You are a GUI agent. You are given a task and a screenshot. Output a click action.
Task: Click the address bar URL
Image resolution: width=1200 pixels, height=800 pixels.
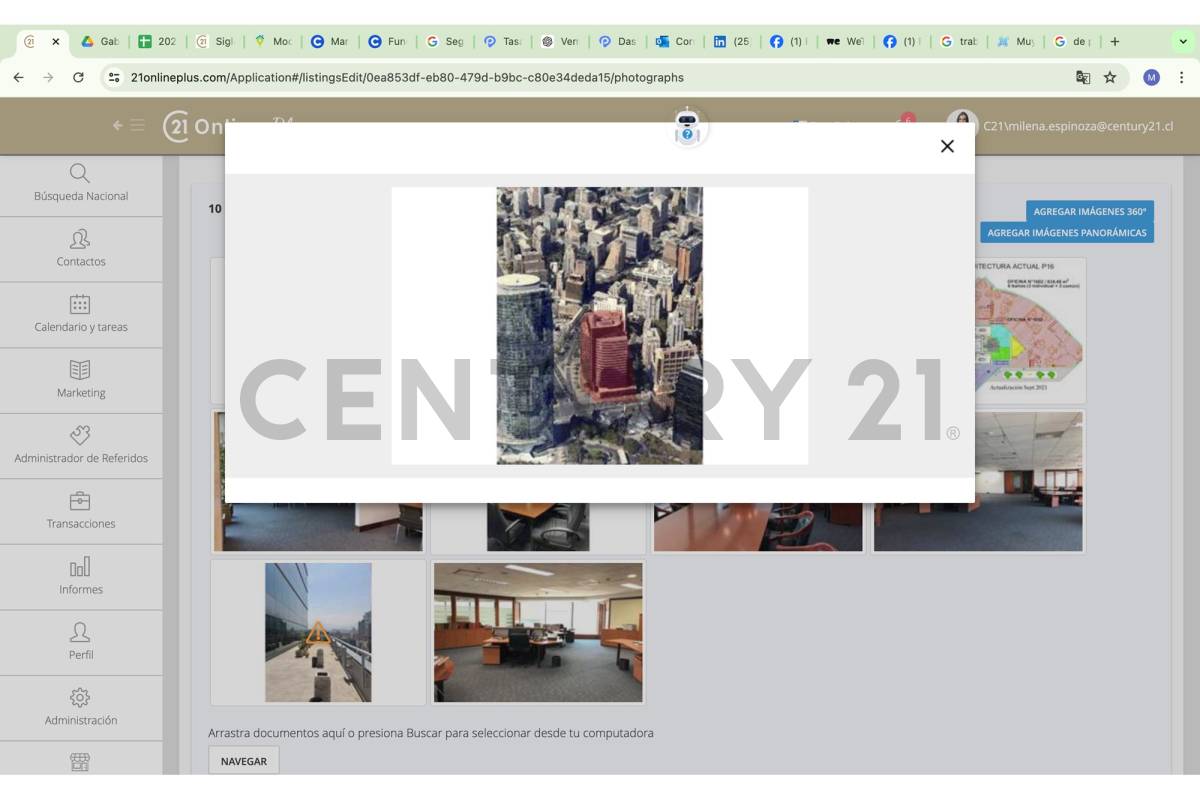(407, 77)
